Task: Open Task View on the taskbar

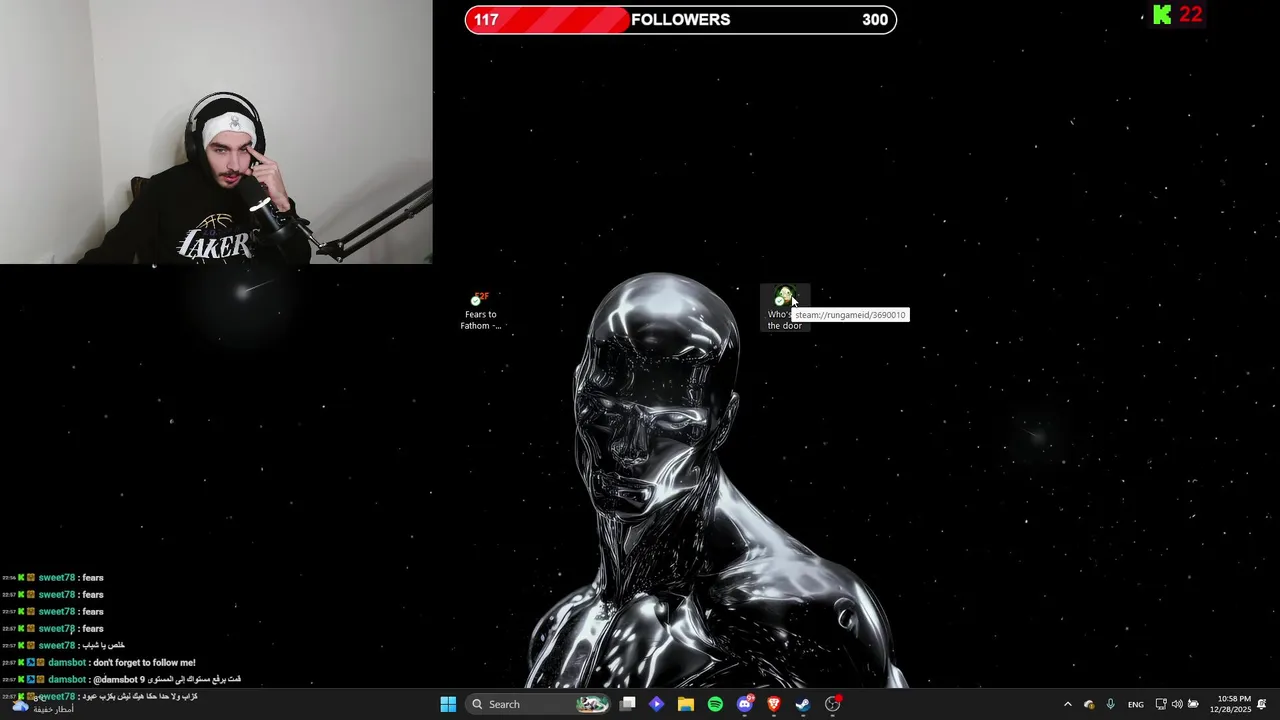Action: [628, 704]
